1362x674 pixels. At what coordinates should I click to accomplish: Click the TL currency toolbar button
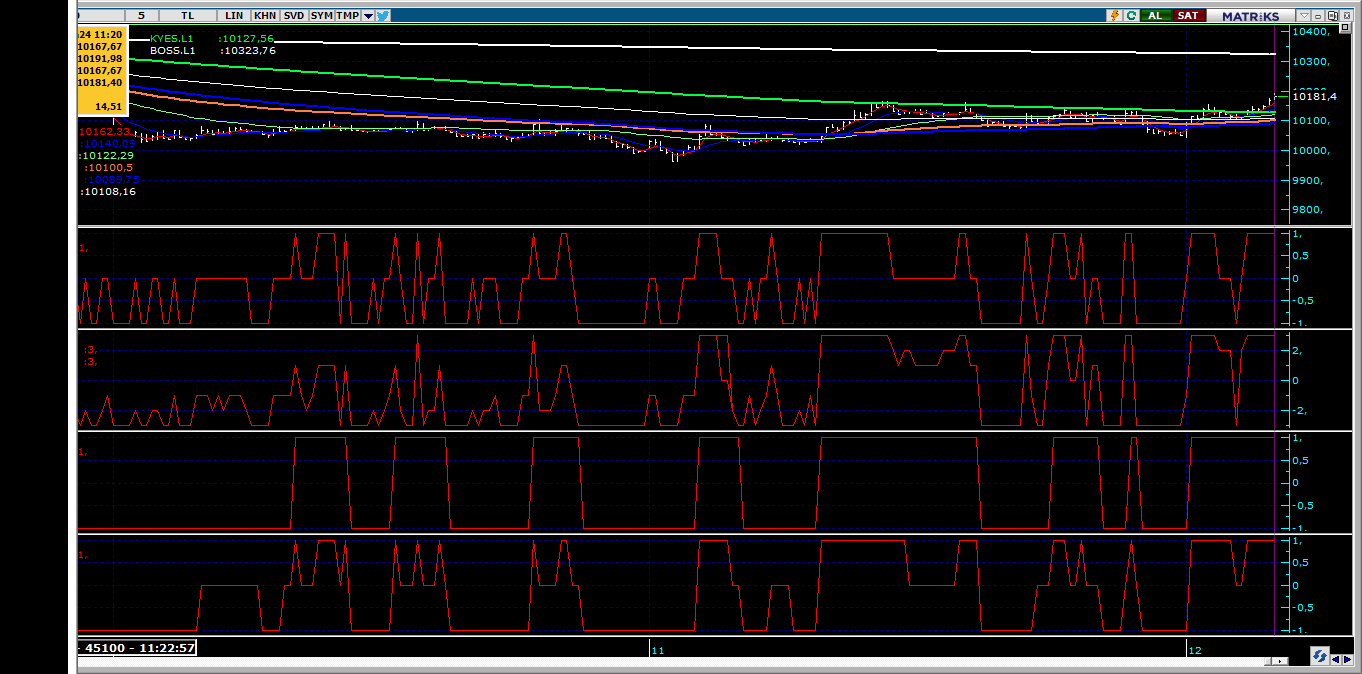[x=188, y=16]
